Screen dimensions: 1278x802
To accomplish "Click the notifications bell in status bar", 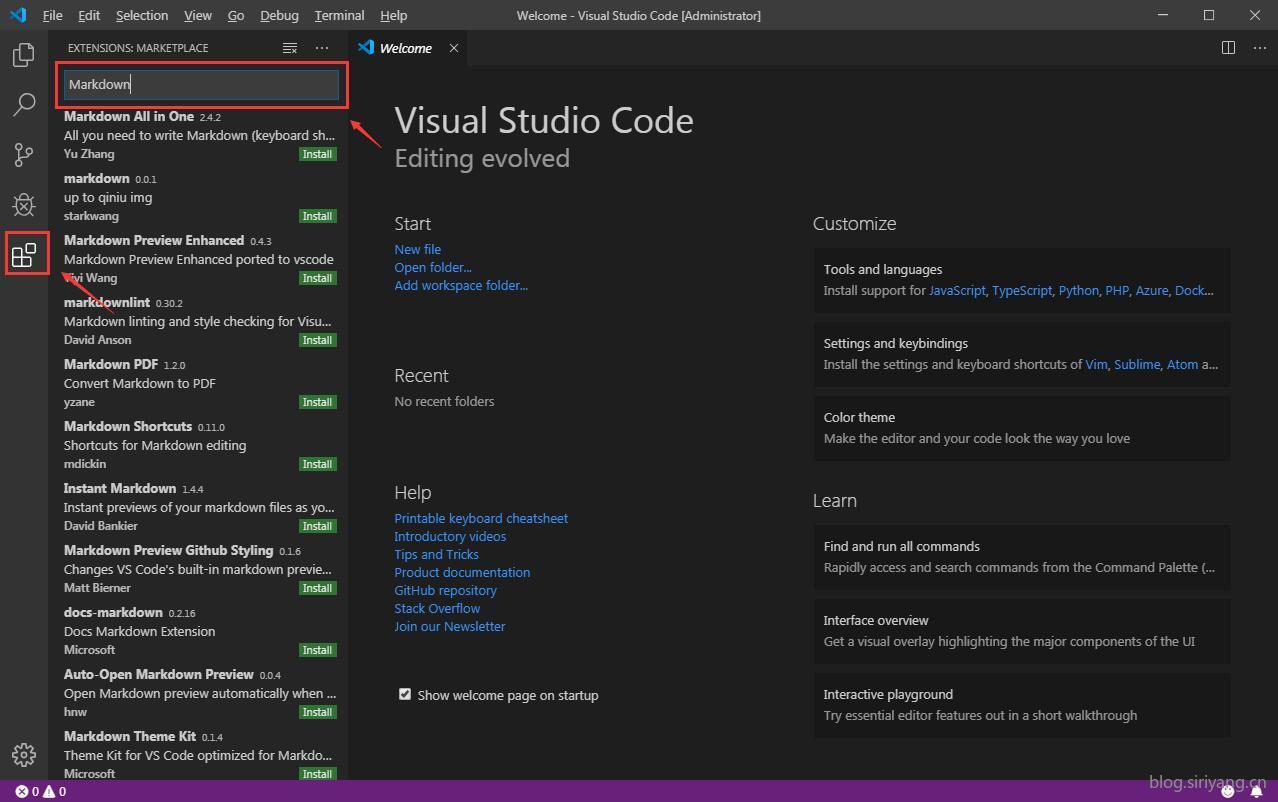I will (1256, 791).
